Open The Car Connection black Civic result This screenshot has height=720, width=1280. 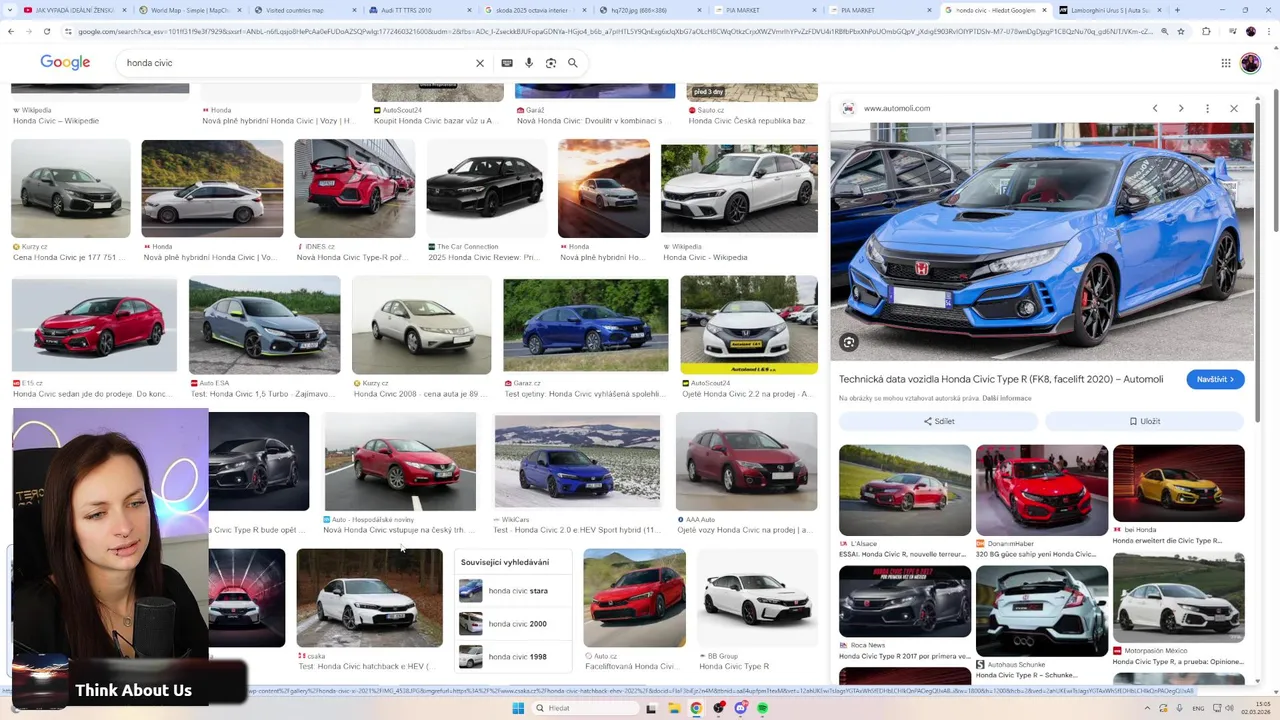485,188
